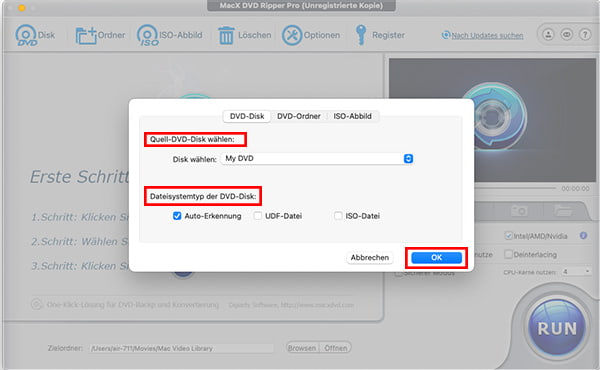This screenshot has width=600, height=370.
Task: Click the DVD Disk icon in toolbar
Action: point(26,35)
